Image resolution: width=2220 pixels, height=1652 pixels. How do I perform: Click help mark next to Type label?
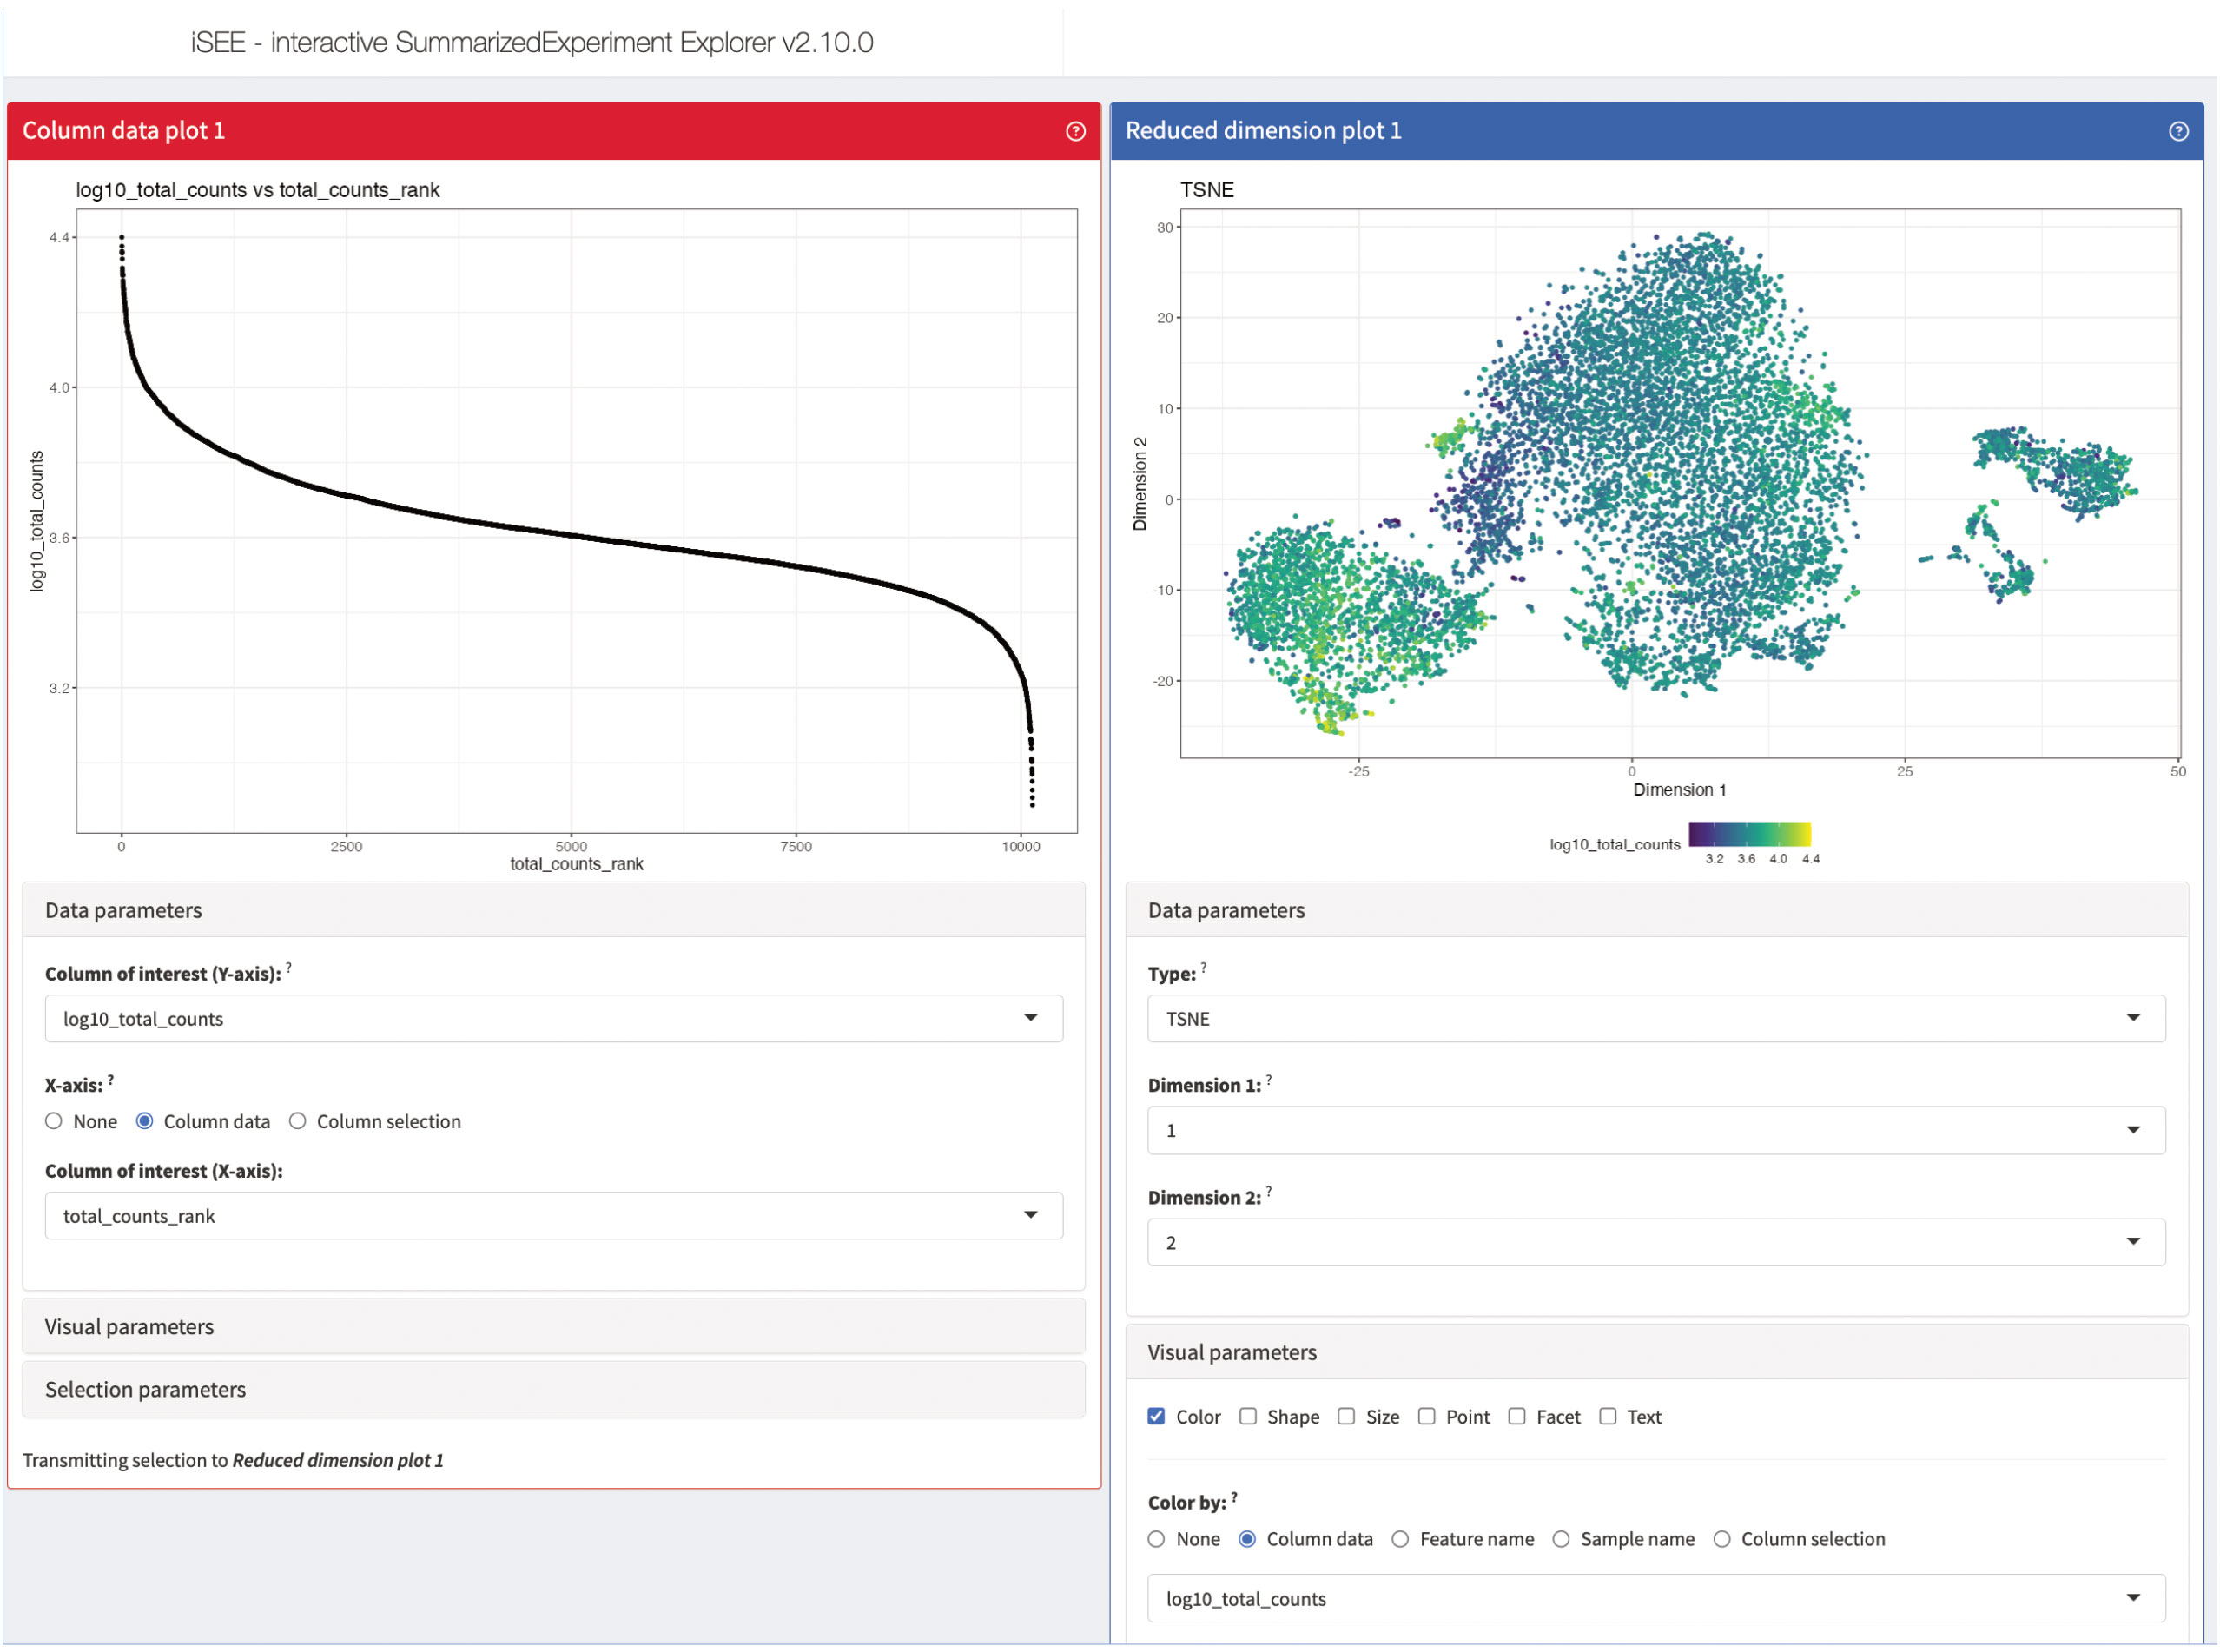1204,967
